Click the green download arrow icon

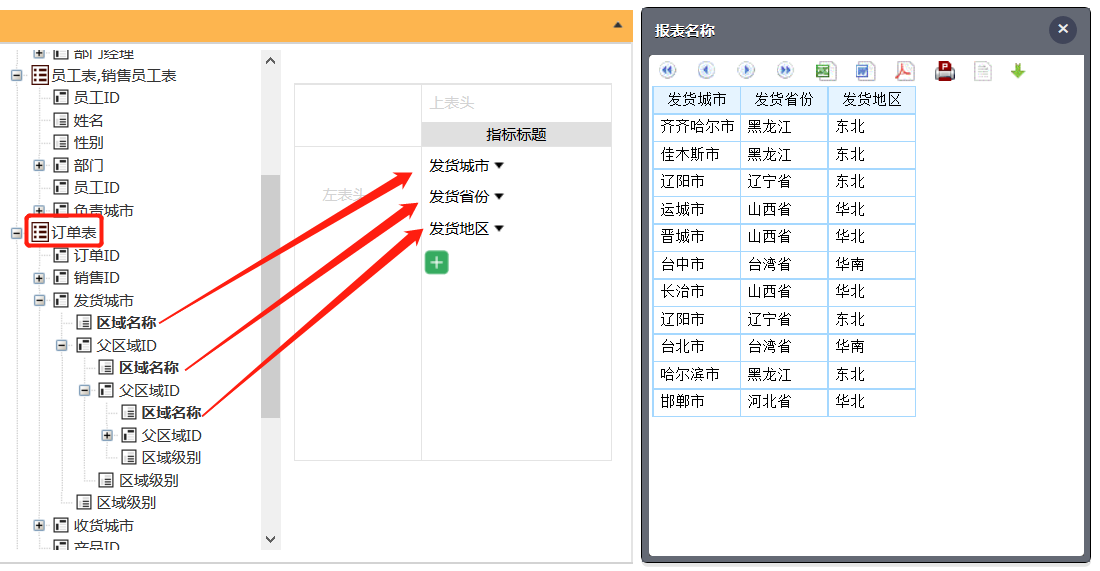click(x=1018, y=70)
